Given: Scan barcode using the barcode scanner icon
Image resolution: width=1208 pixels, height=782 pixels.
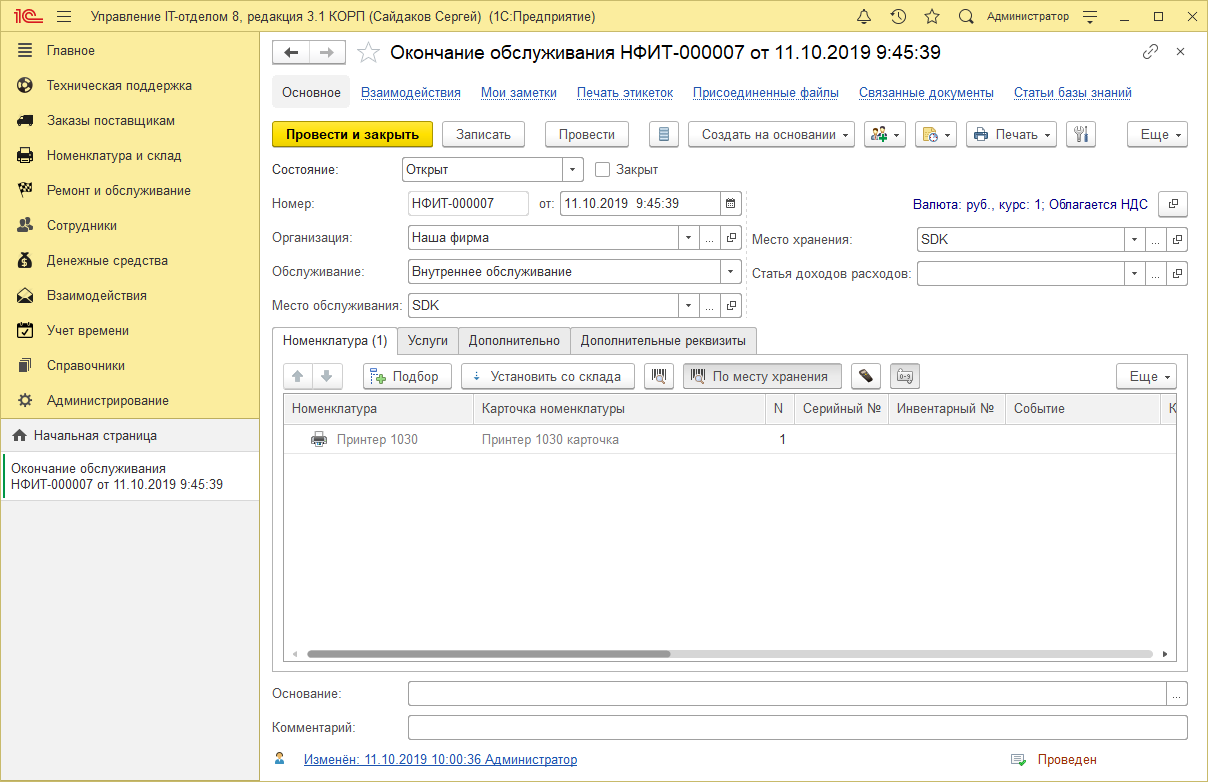Looking at the screenshot, I should pyautogui.click(x=660, y=376).
